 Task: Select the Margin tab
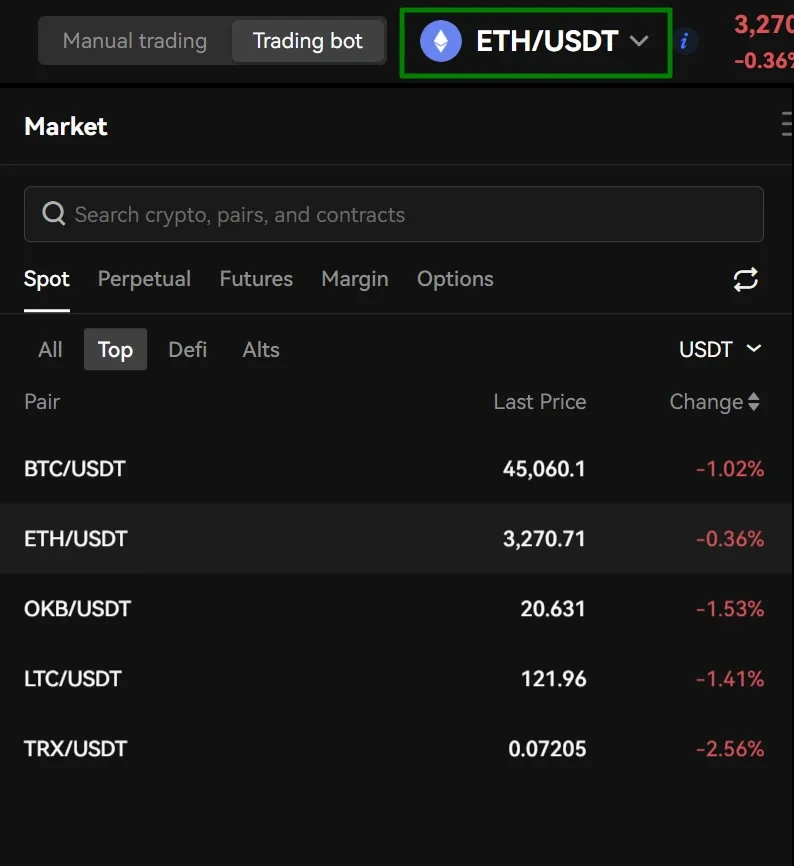pos(354,279)
